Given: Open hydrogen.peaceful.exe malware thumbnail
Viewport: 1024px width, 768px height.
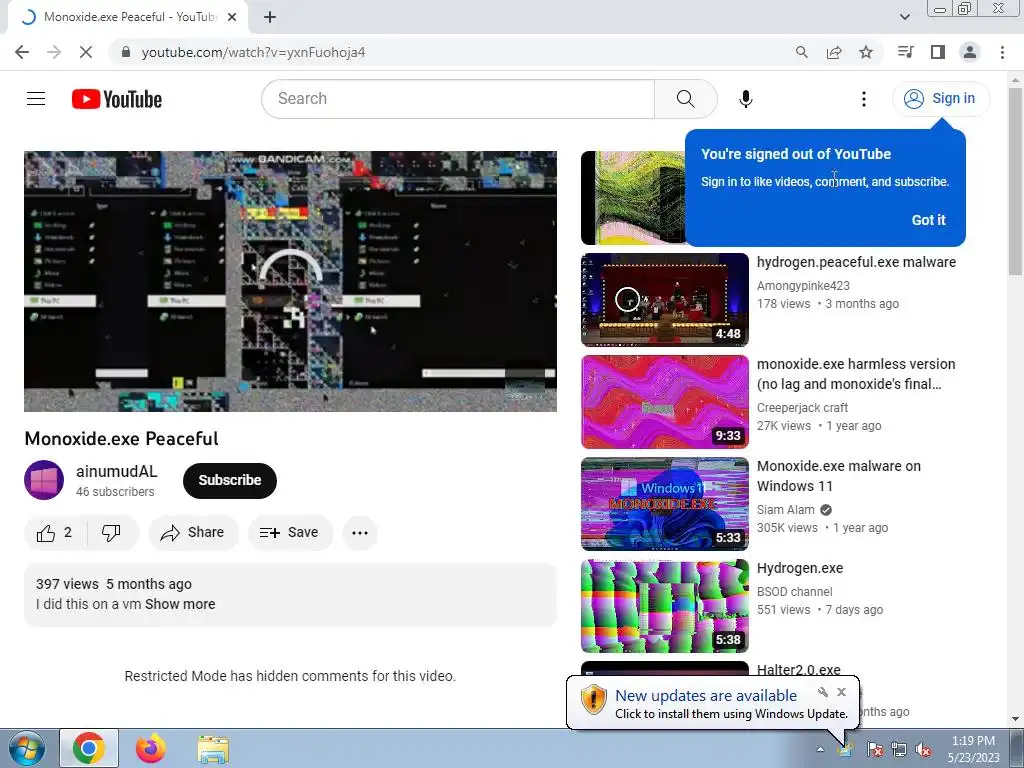Looking at the screenshot, I should [665, 300].
